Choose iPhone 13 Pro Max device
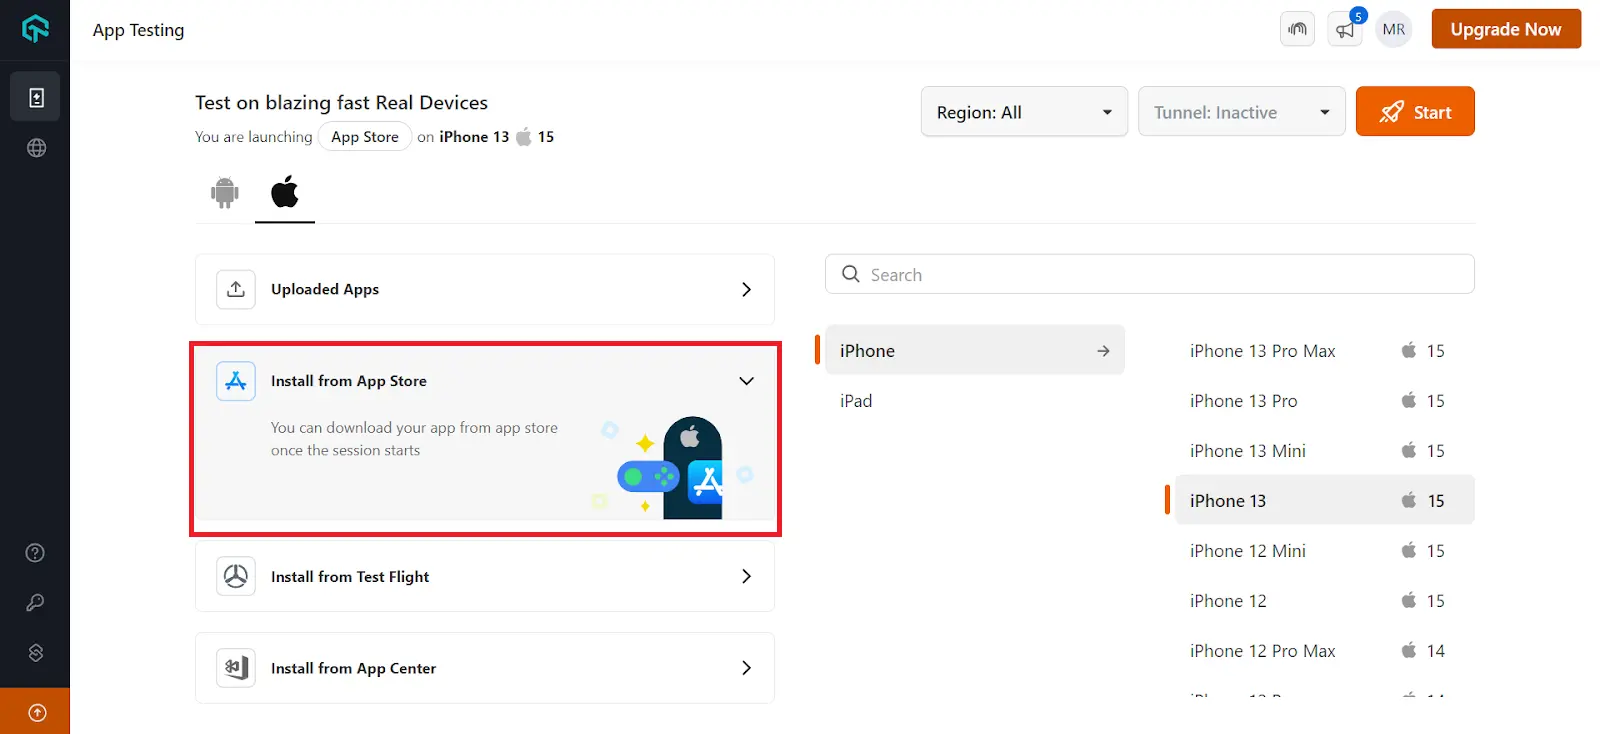This screenshot has width=1600, height=734. [x=1263, y=351]
